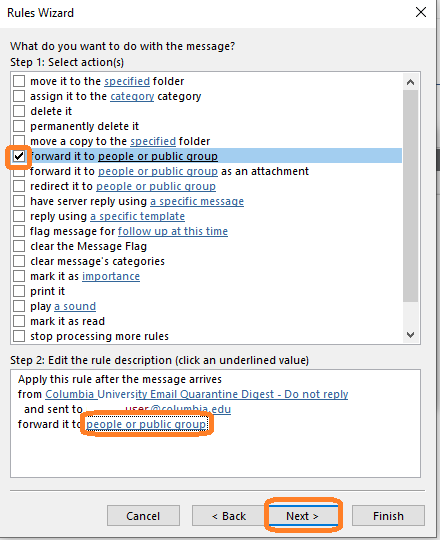Open 'a specific message' link
This screenshot has height=540, width=440.
click(197, 201)
